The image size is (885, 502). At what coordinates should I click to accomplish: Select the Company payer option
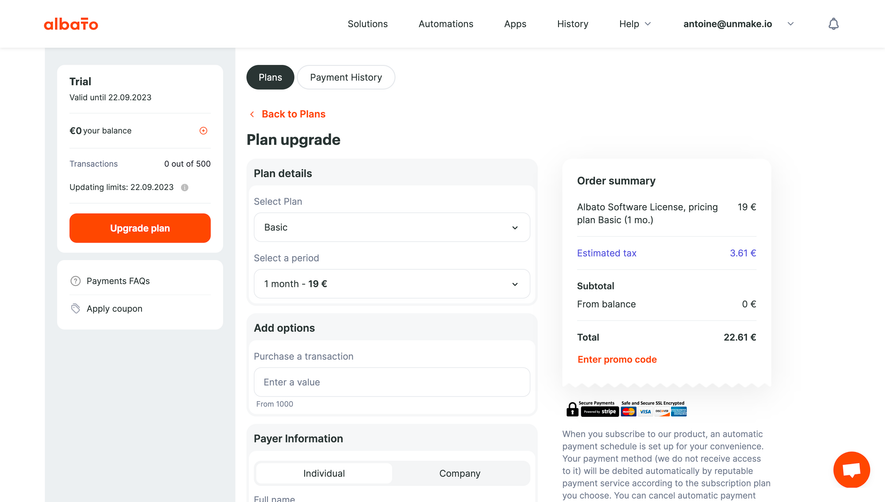tap(460, 473)
